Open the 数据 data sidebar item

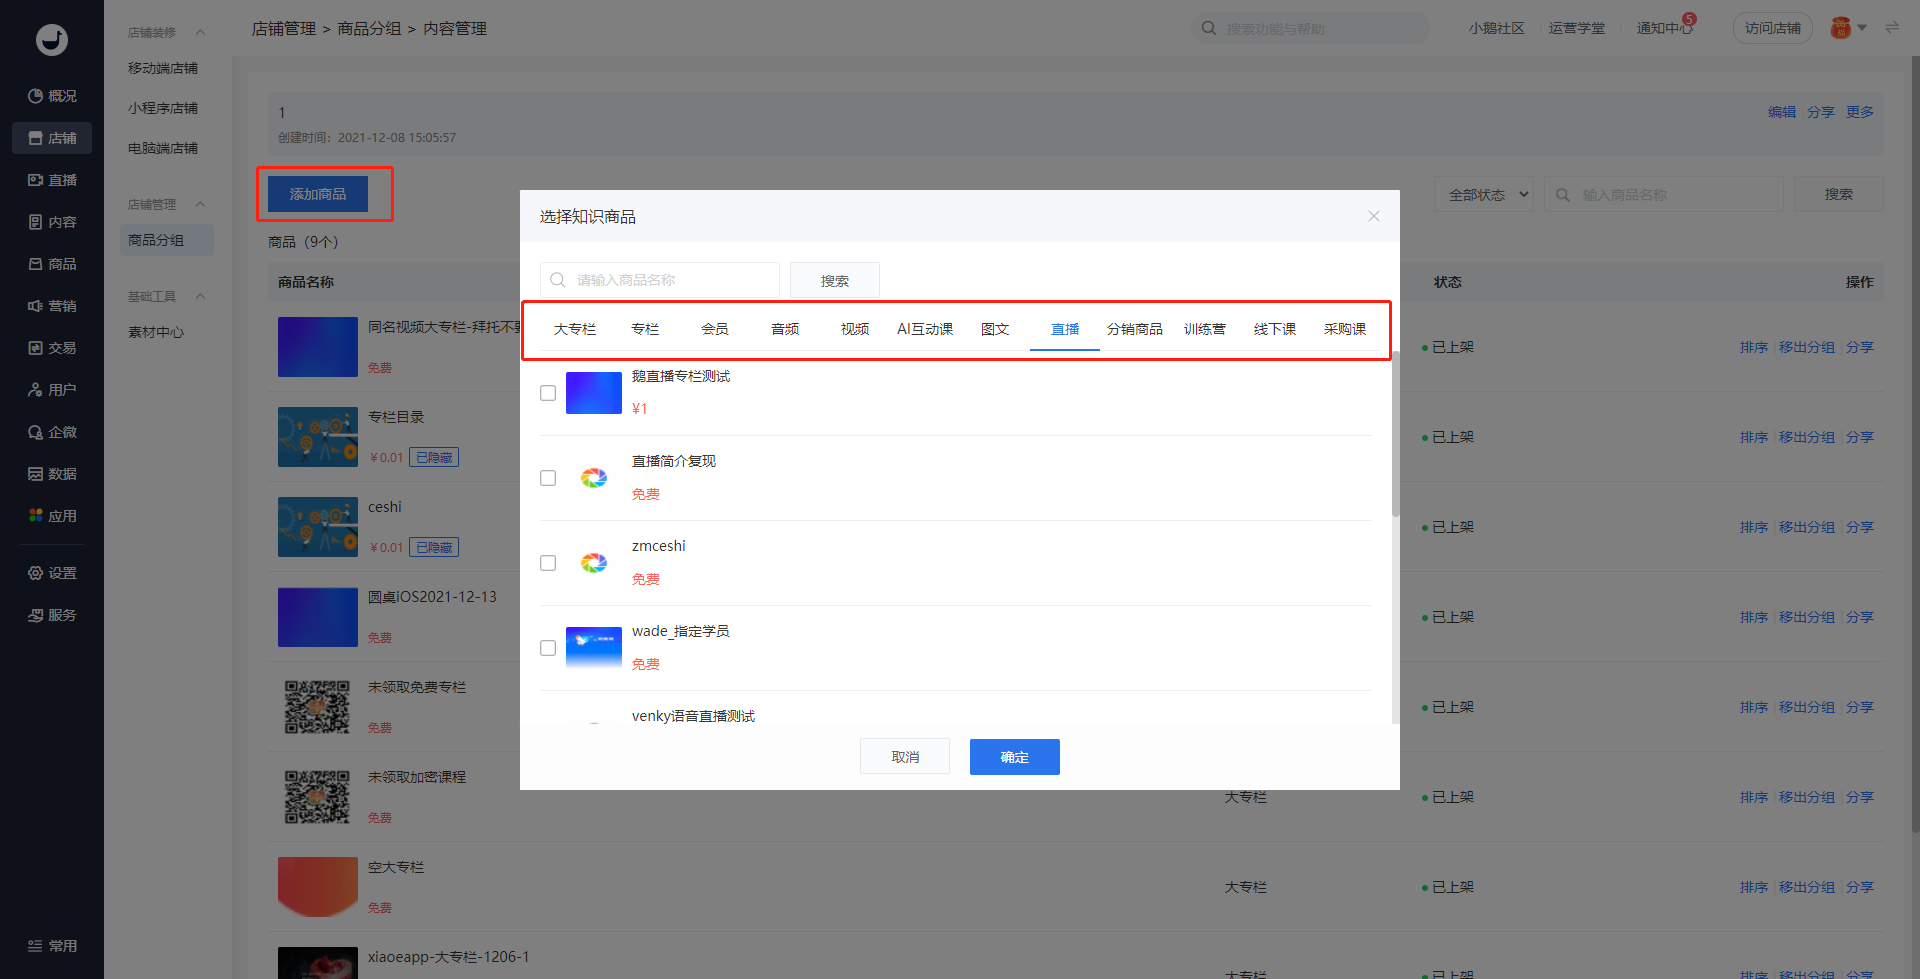pos(52,474)
